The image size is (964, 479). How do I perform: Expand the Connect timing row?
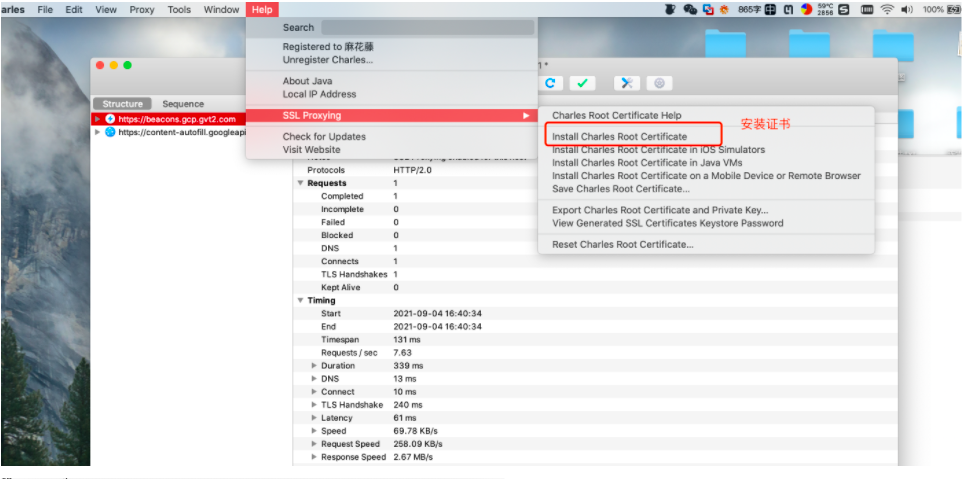tap(314, 392)
